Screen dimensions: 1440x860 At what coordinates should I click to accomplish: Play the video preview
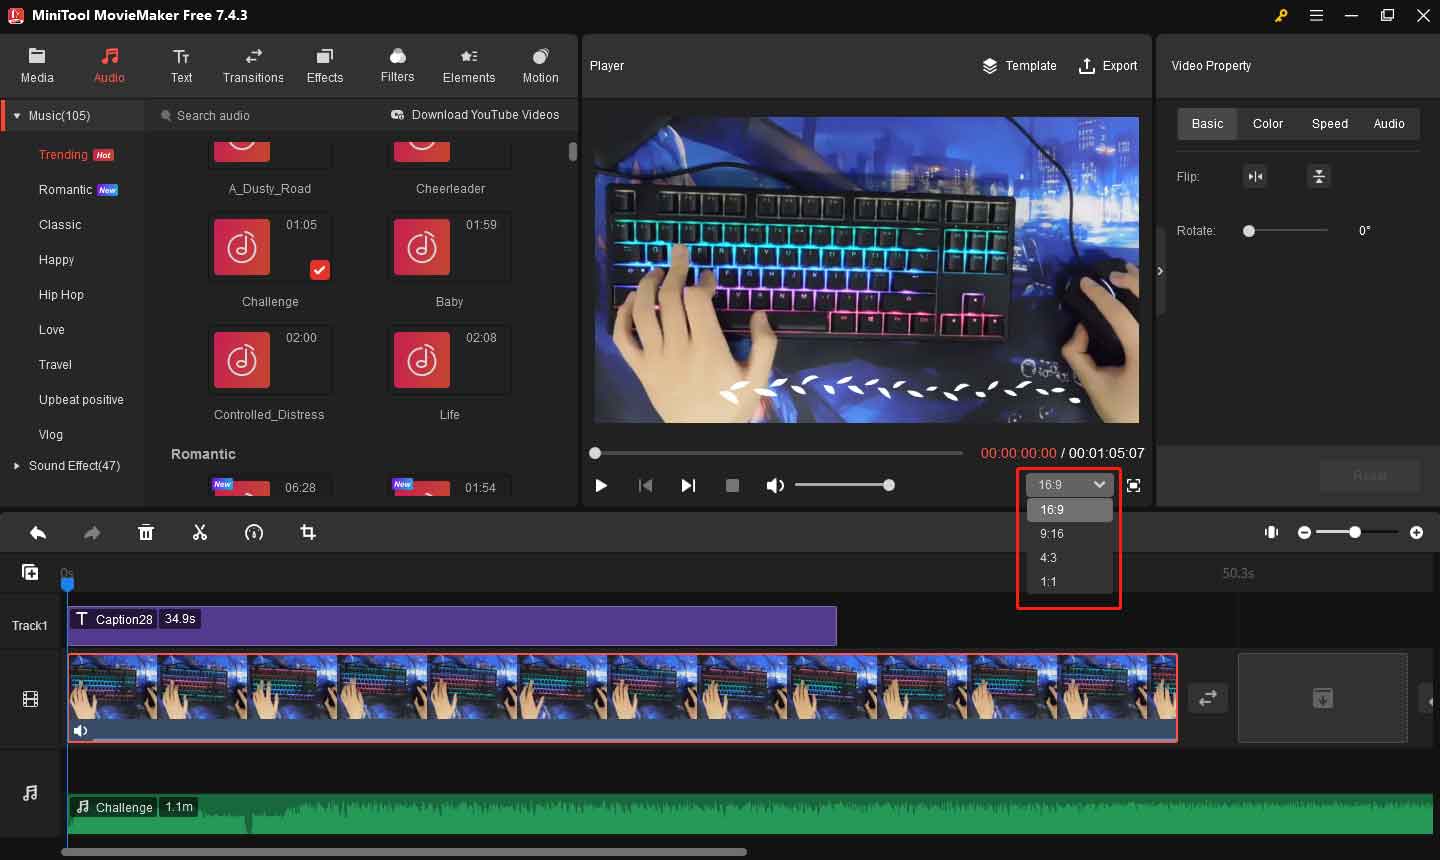point(601,486)
